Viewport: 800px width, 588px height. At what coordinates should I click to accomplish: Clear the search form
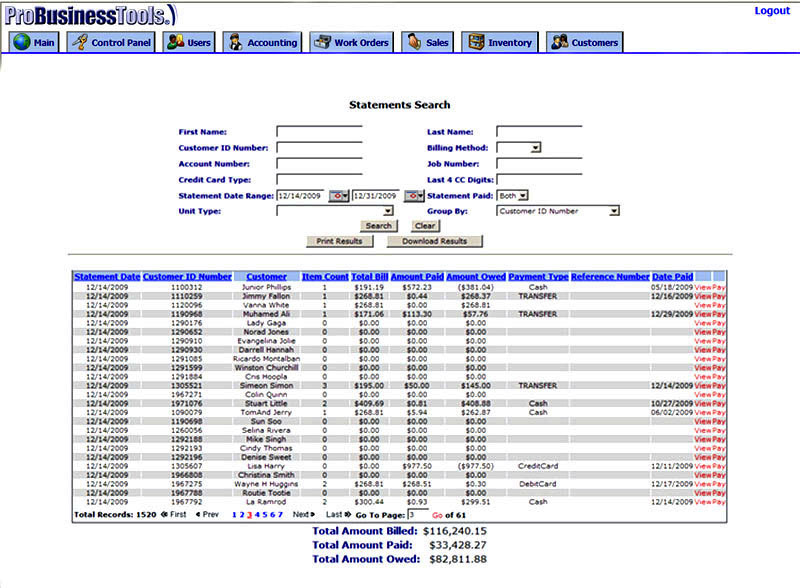(x=425, y=226)
